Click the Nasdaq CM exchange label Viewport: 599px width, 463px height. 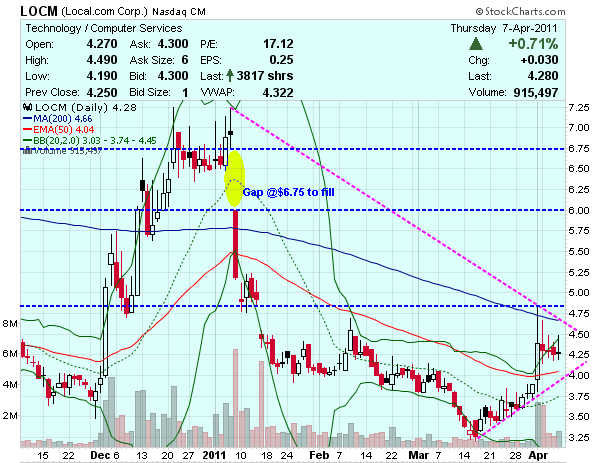coord(179,12)
